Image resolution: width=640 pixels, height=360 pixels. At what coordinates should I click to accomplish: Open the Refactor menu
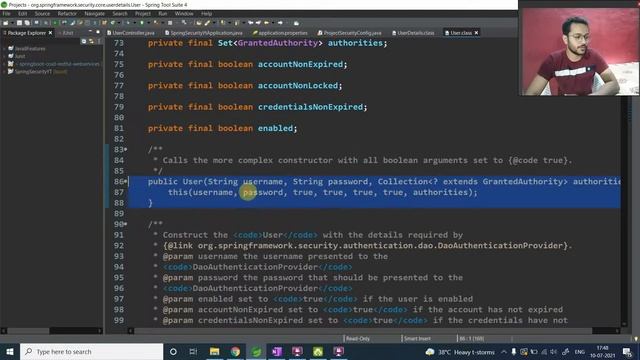pyautogui.click(x=67, y=13)
